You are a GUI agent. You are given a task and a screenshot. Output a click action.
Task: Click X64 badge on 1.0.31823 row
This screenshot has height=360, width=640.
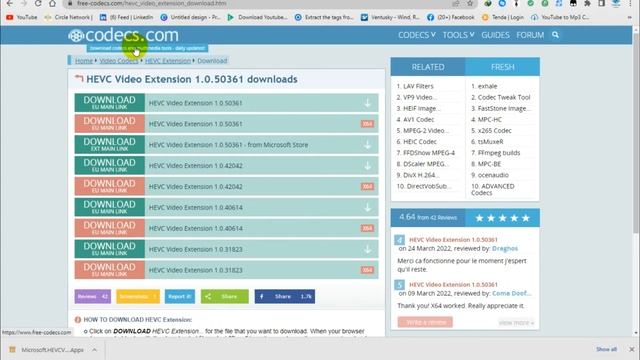click(x=367, y=270)
